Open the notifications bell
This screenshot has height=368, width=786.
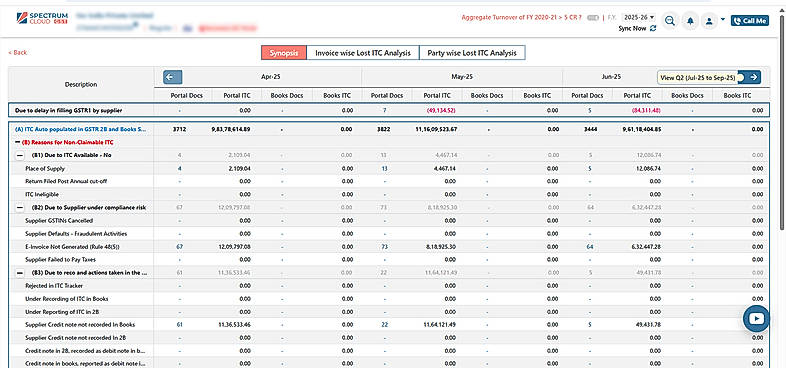click(690, 21)
